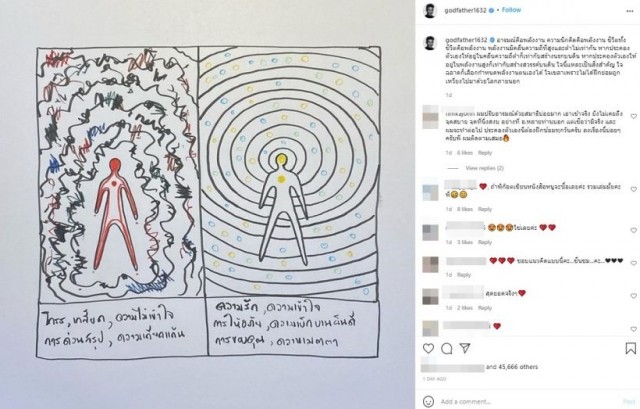Like the comment with three heart-eyes emojis
This screenshot has height=409, width=640.
tap(633, 230)
